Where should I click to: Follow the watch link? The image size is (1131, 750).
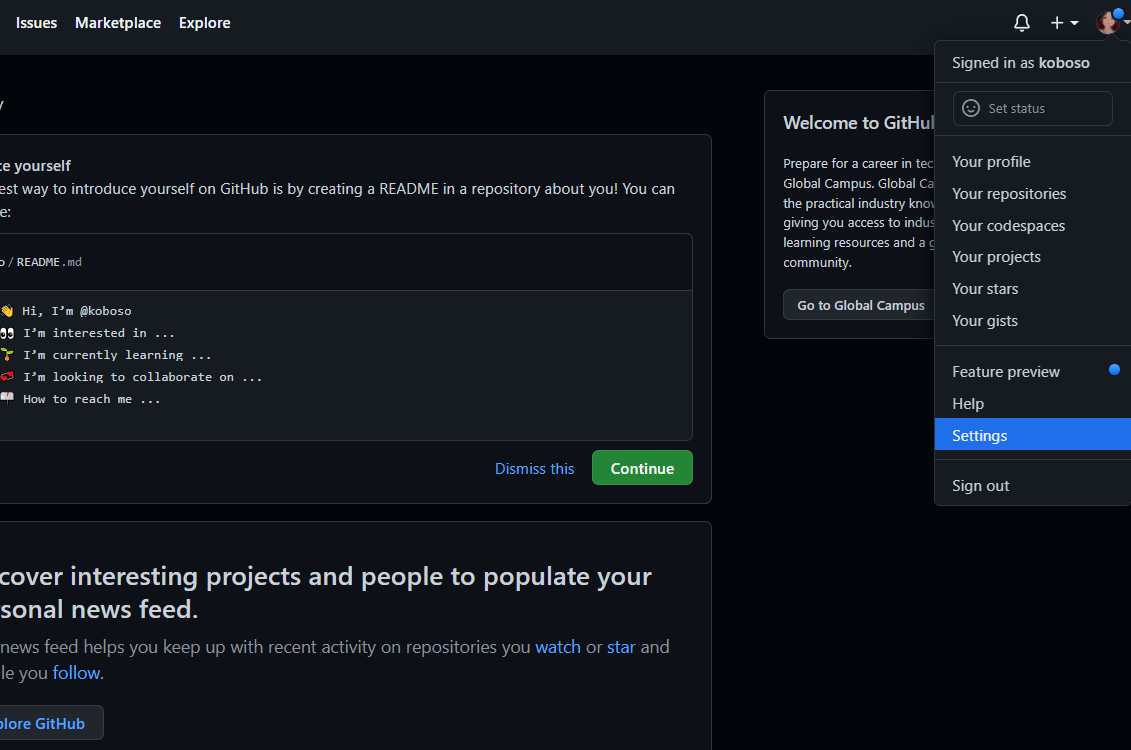[x=558, y=647]
